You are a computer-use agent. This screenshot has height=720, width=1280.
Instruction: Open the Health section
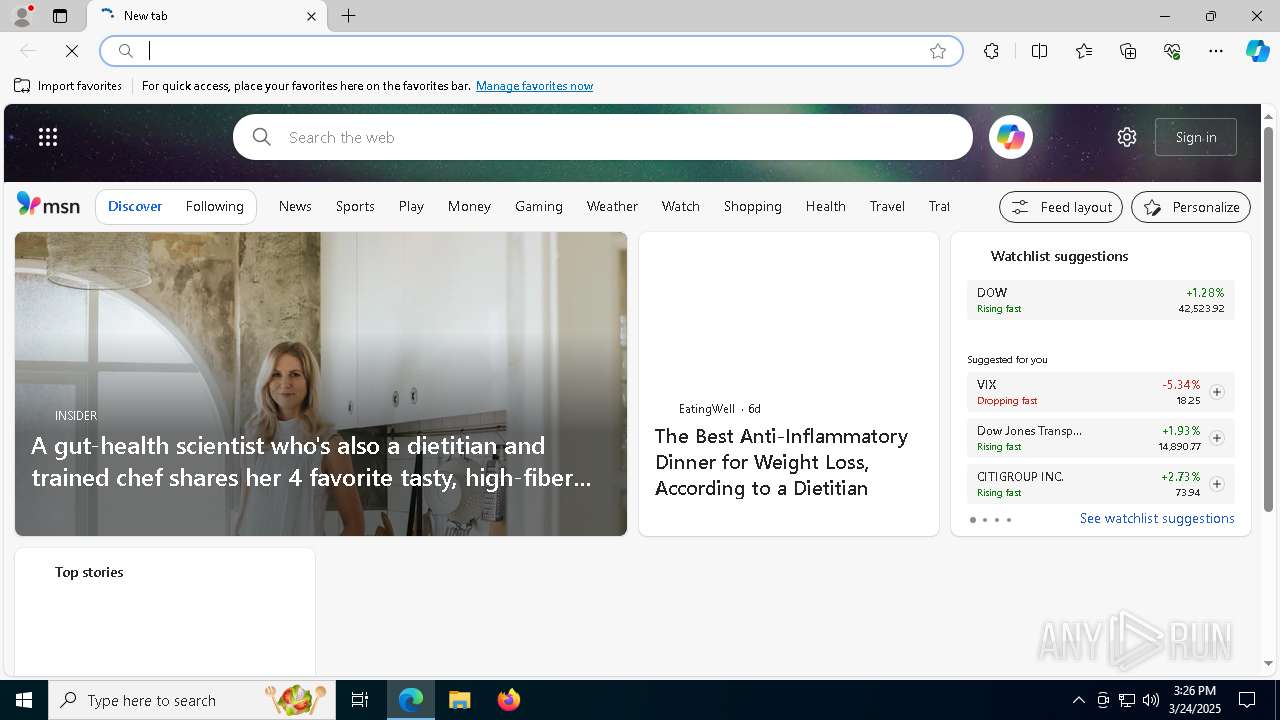pos(826,206)
